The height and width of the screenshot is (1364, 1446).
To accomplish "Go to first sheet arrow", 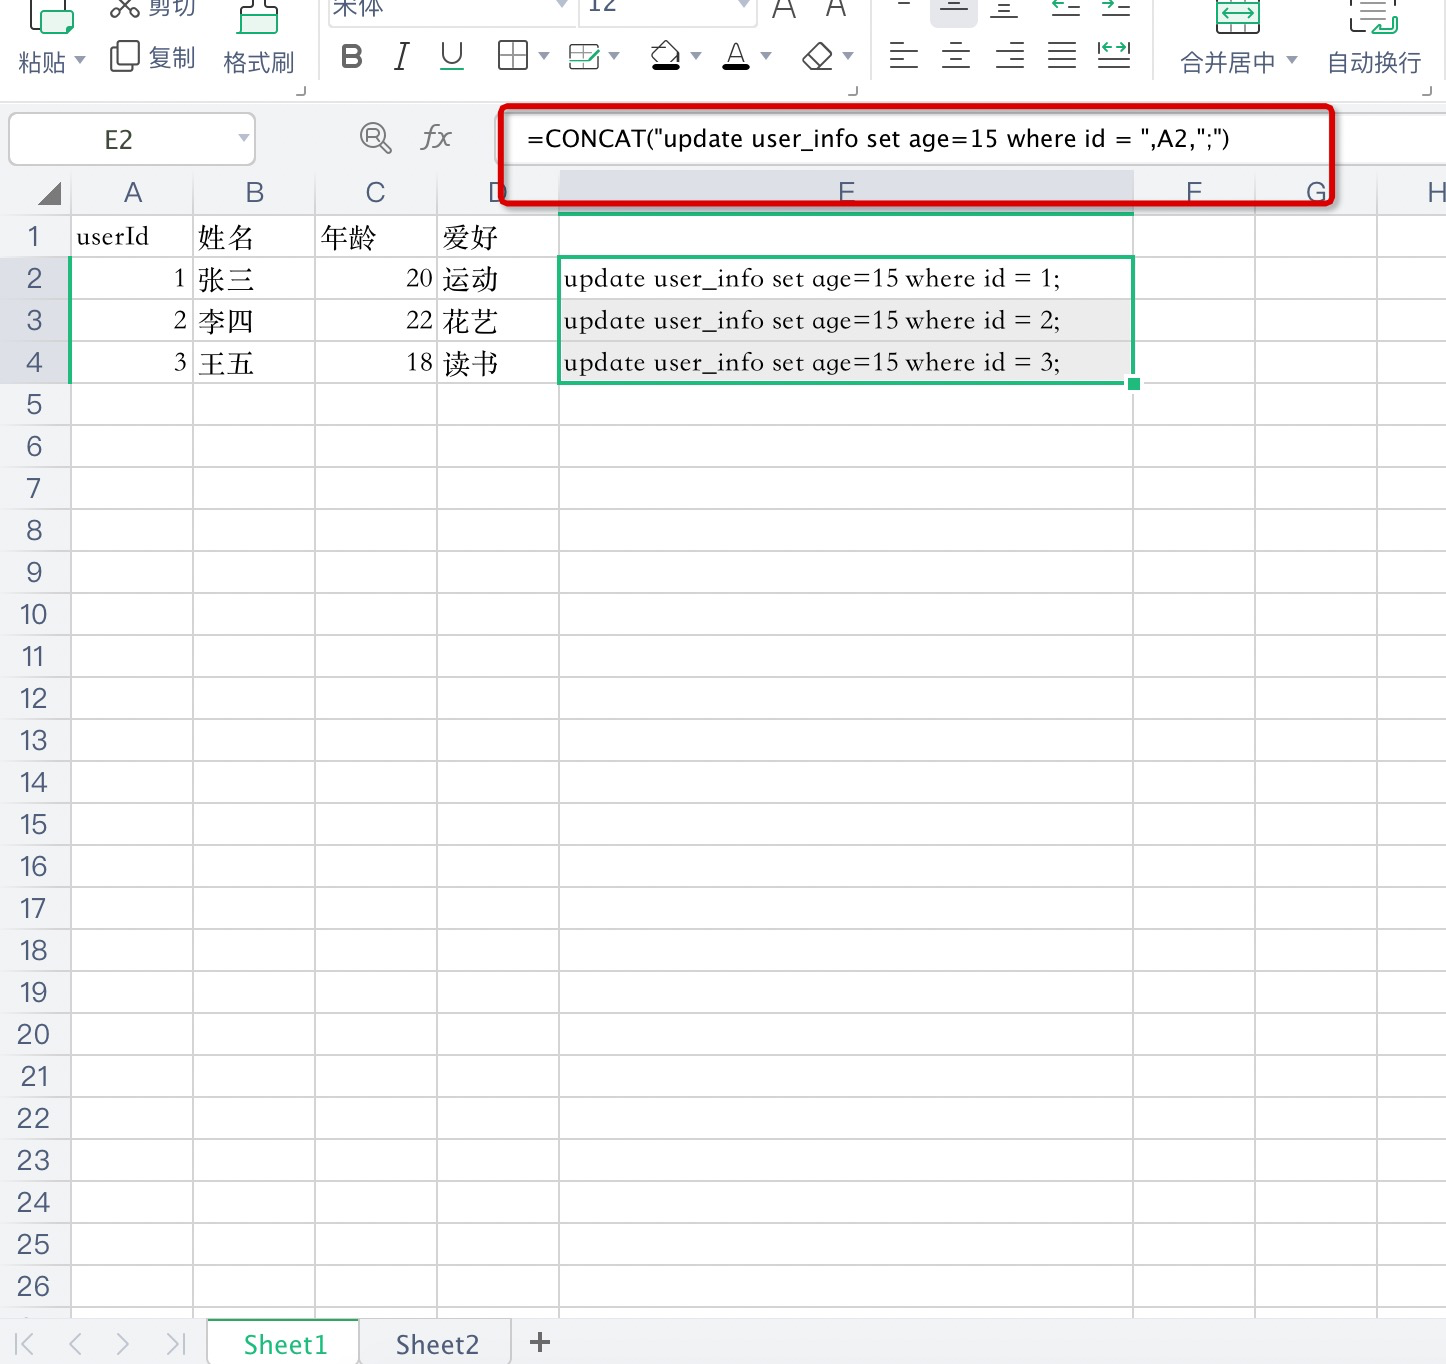I will (25, 1343).
